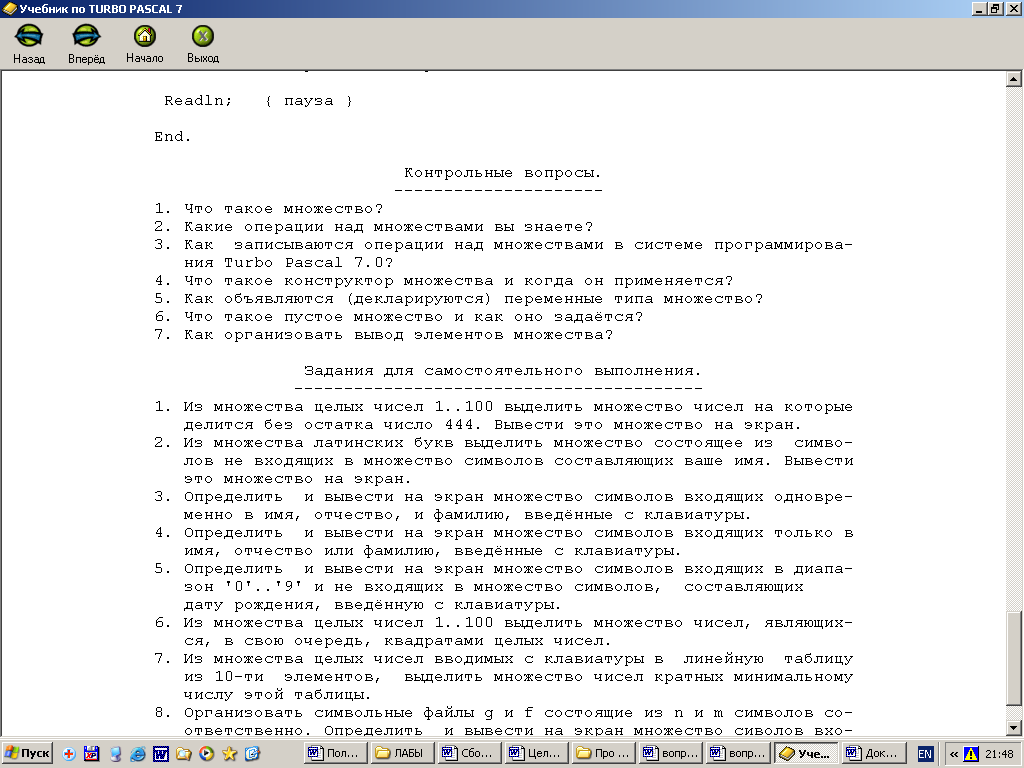Expand hidden tray icons with « arrow
The image size is (1024, 768).
point(953,754)
